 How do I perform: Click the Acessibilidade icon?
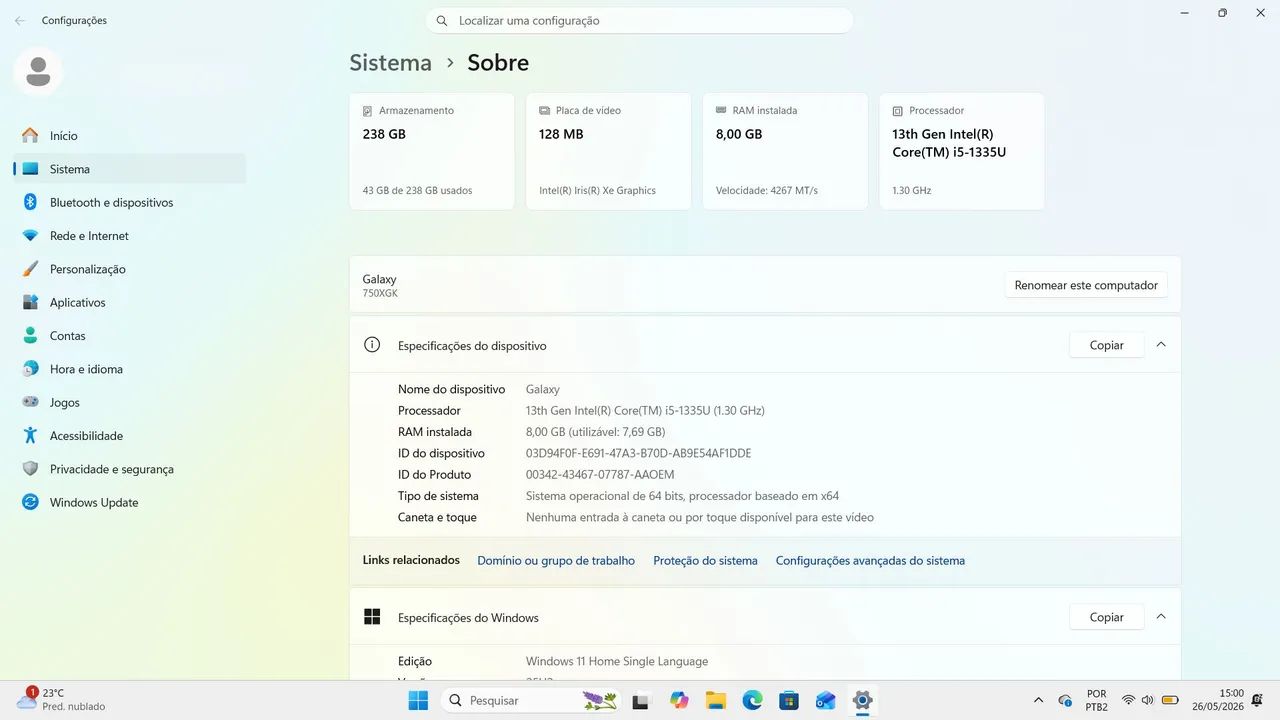(30, 436)
